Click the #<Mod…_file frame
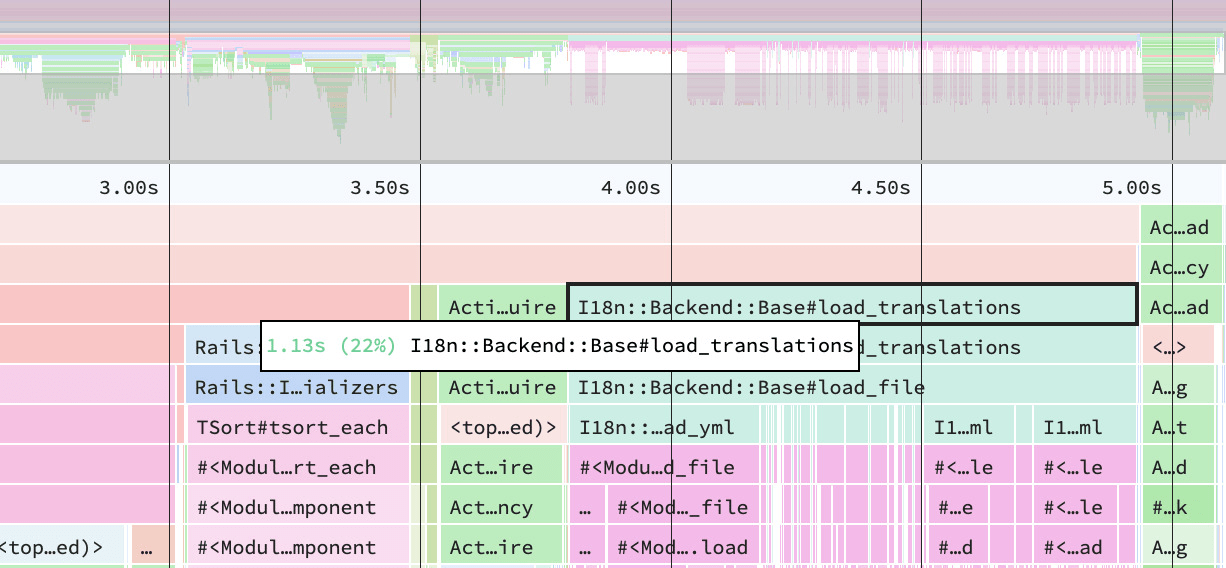This screenshot has height=568, width=1226. point(684,506)
